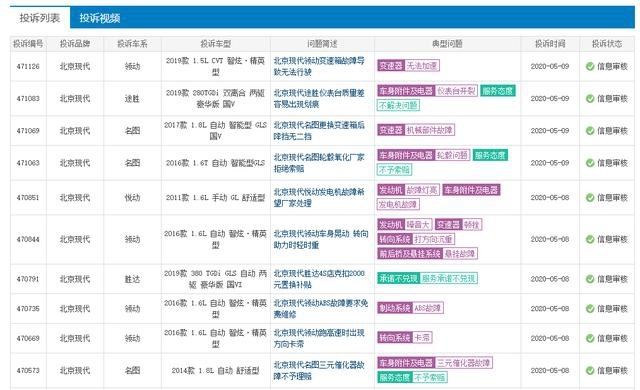
Task: Click green check icon for complaint 471083
Action: (x=590, y=98)
